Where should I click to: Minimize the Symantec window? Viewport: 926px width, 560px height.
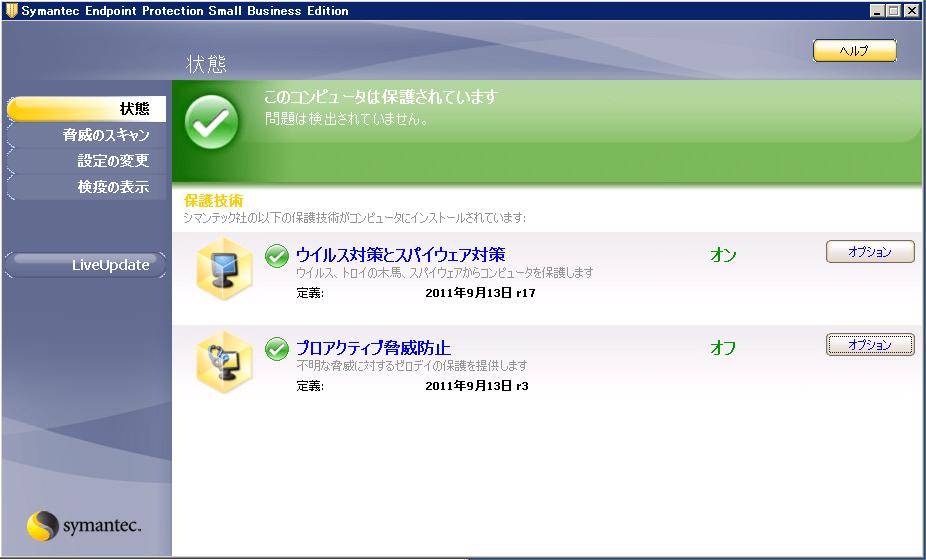[x=877, y=11]
